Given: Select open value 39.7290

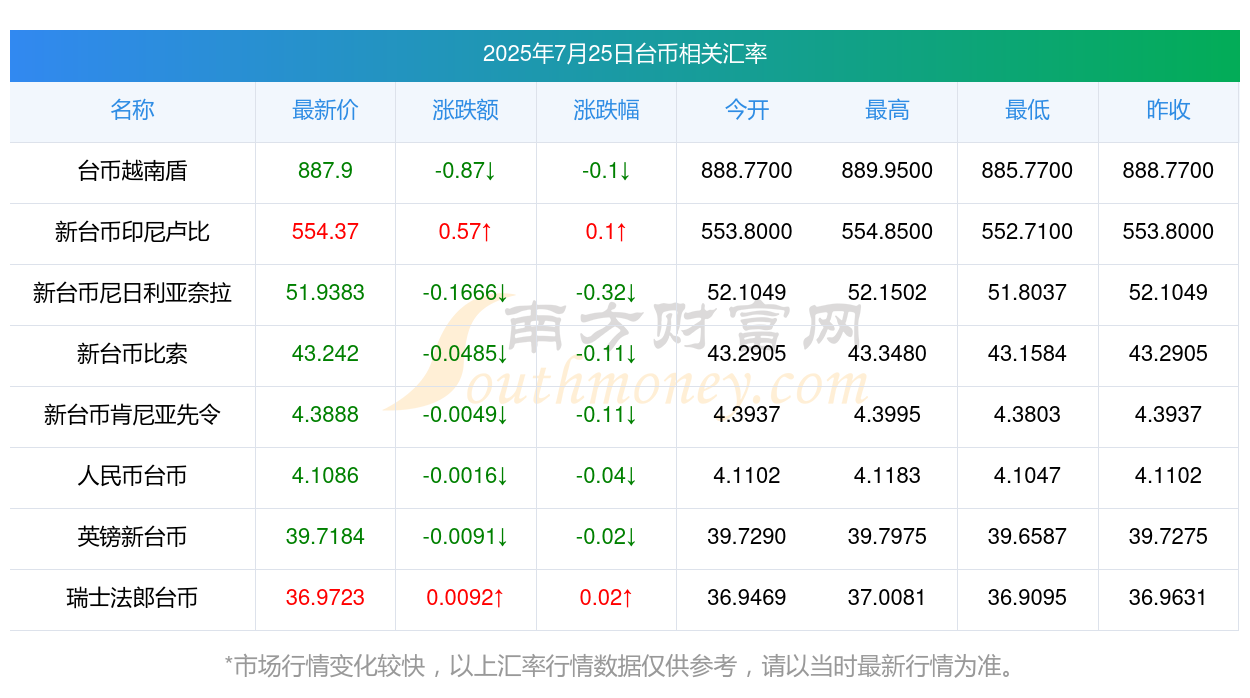Looking at the screenshot, I should (747, 537).
